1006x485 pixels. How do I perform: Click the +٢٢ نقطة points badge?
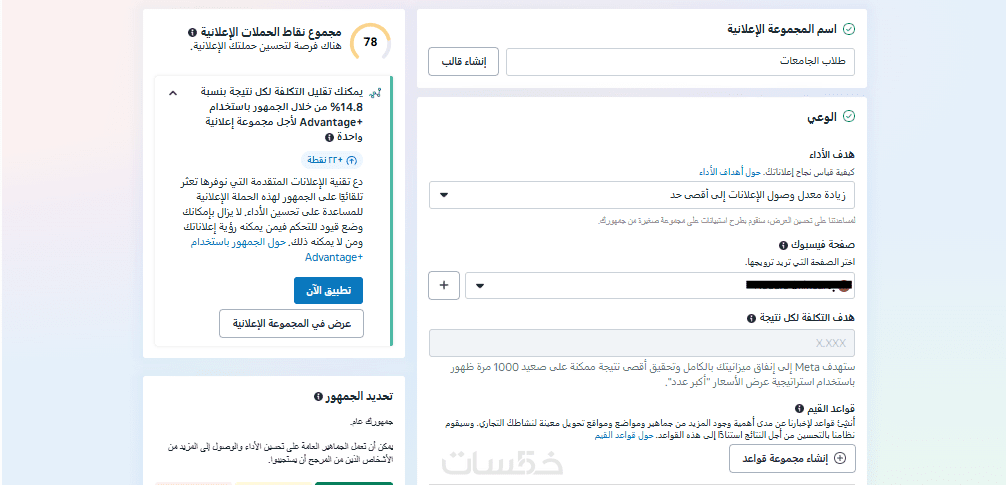332,160
